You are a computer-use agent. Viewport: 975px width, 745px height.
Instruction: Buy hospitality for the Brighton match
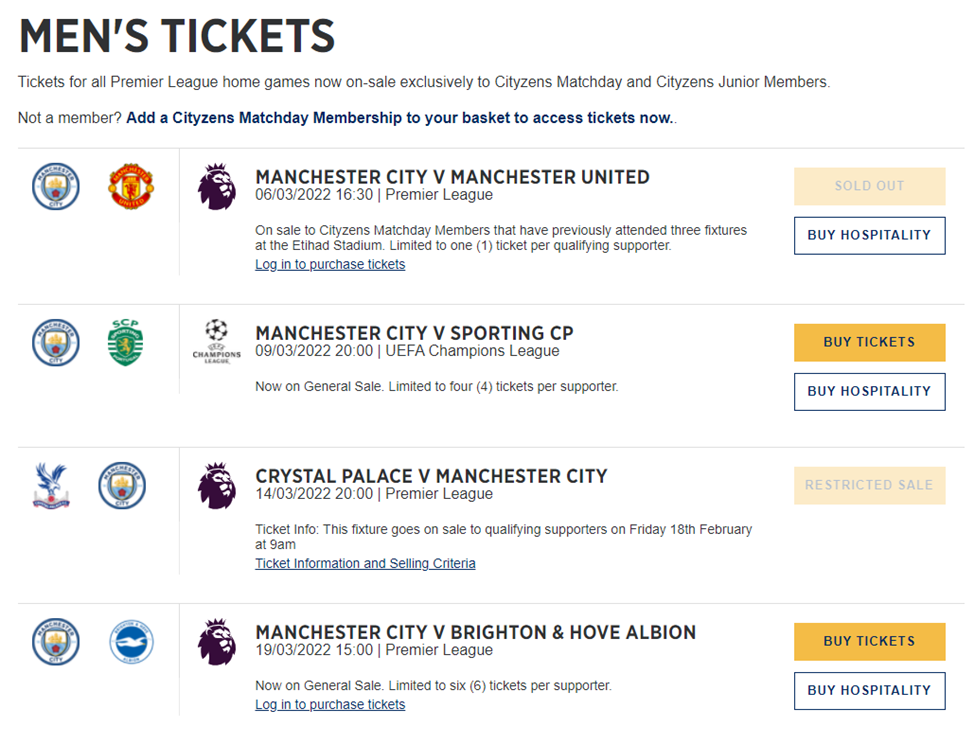click(869, 690)
